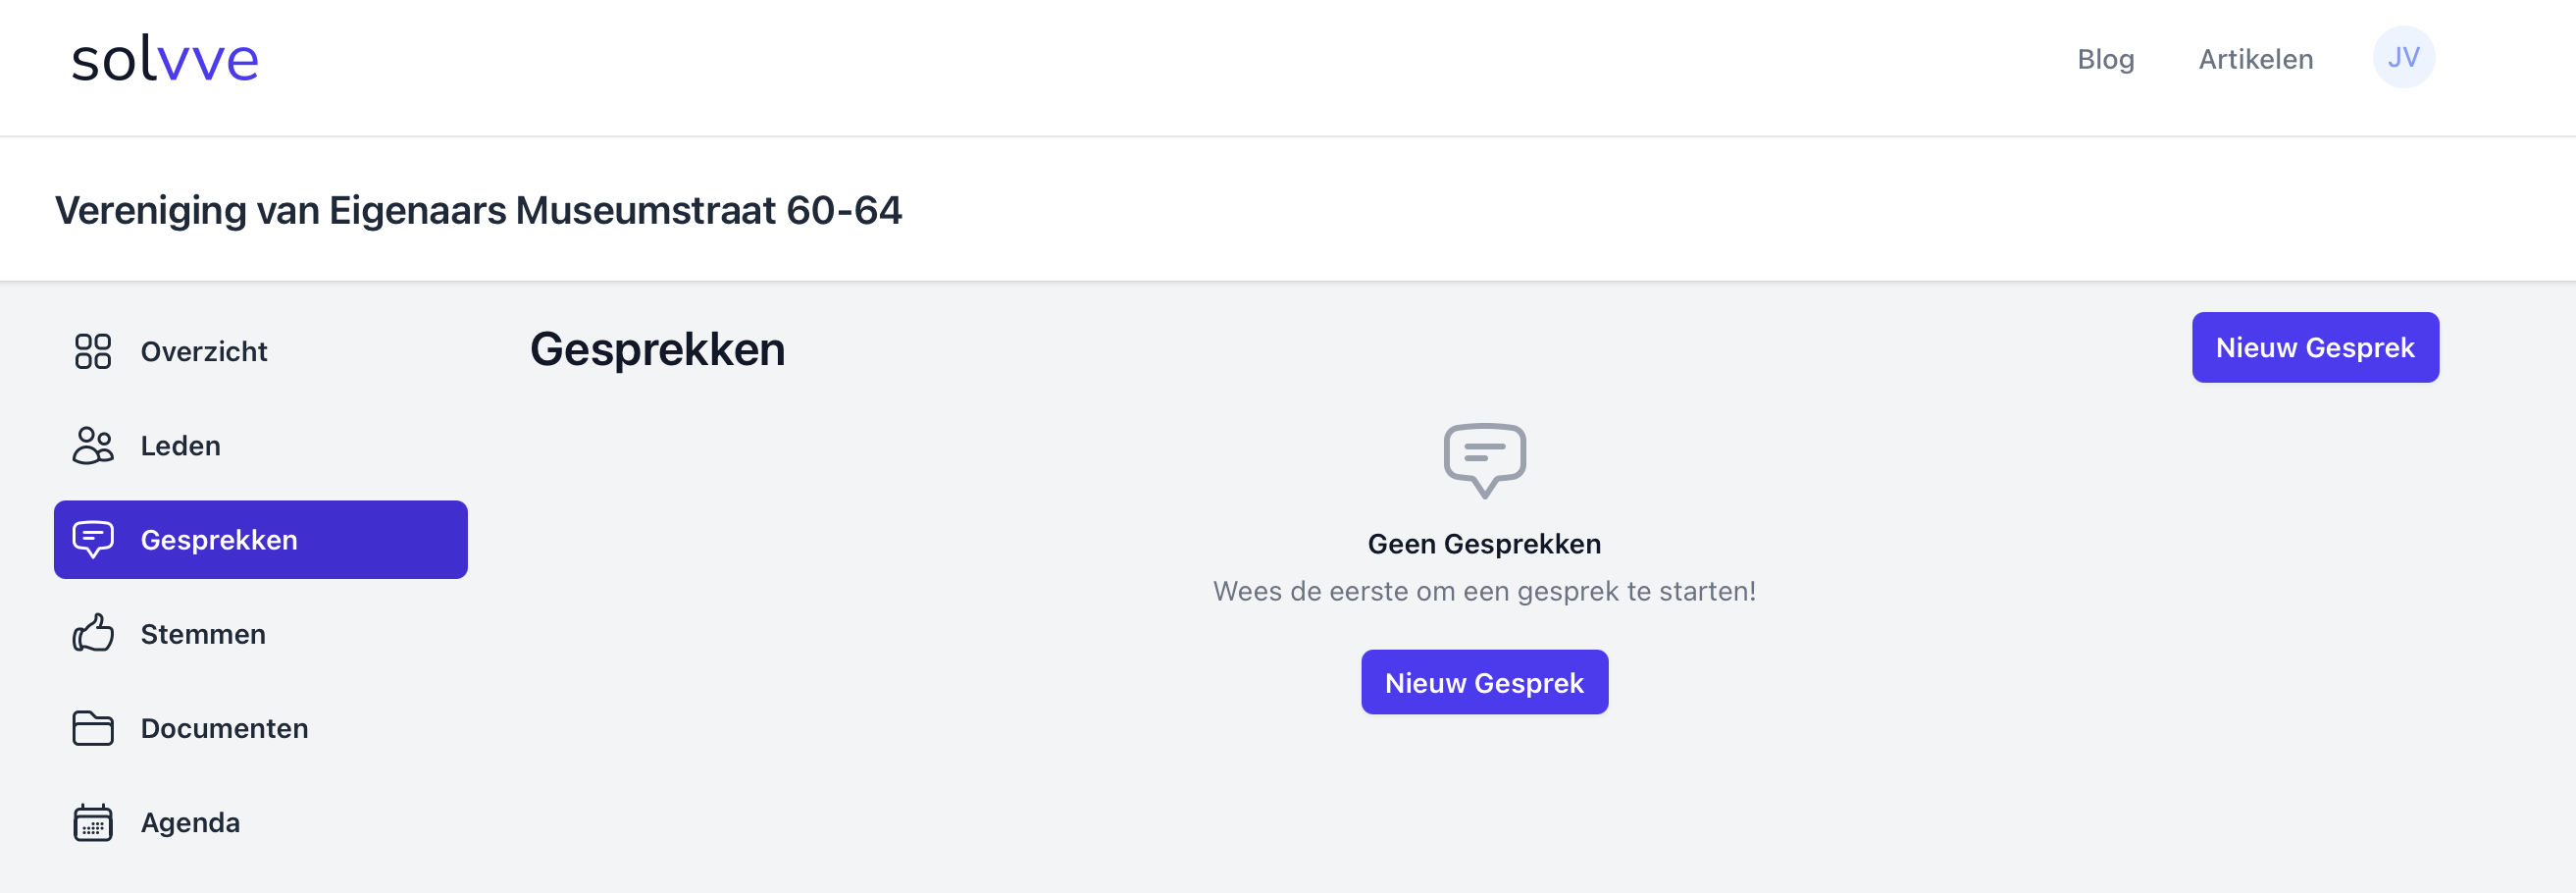Viewport: 2576px width, 893px height.
Task: Select the Gesprekken label in the sidebar
Action: tap(219, 540)
